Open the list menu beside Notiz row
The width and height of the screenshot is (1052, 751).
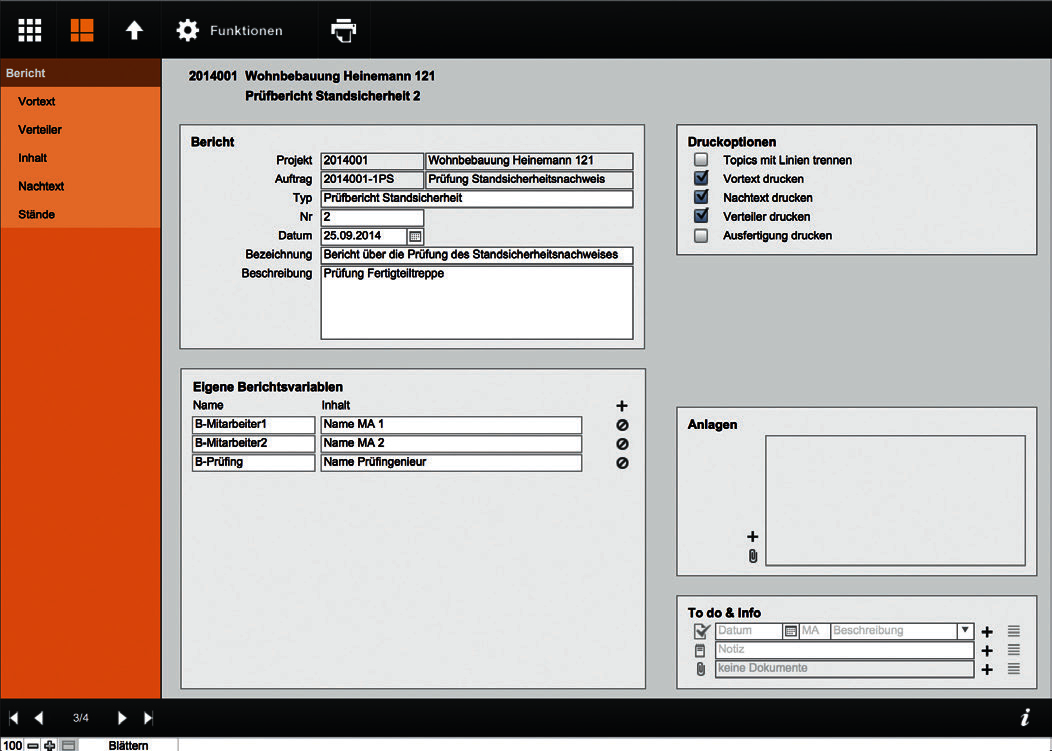(1014, 650)
